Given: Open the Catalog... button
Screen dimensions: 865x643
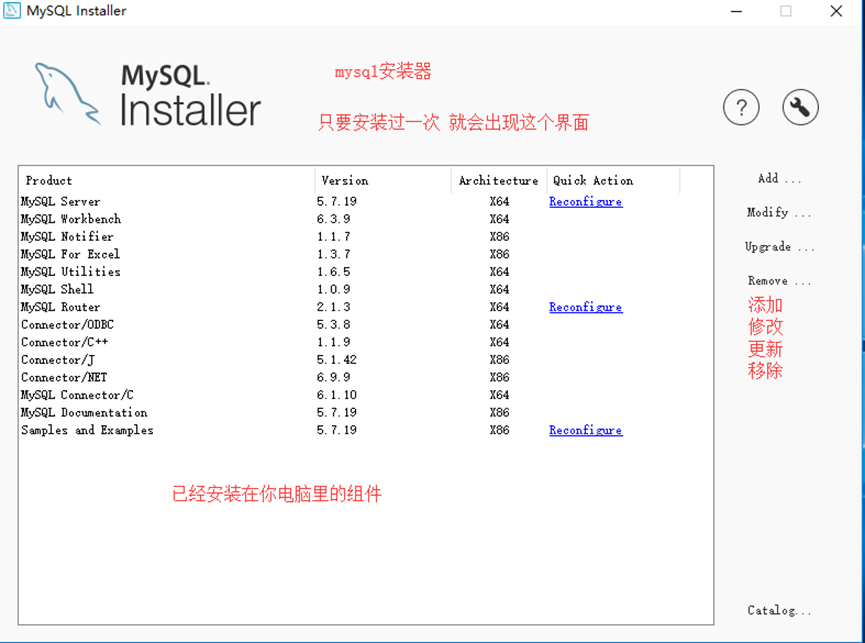Looking at the screenshot, I should coord(779,610).
